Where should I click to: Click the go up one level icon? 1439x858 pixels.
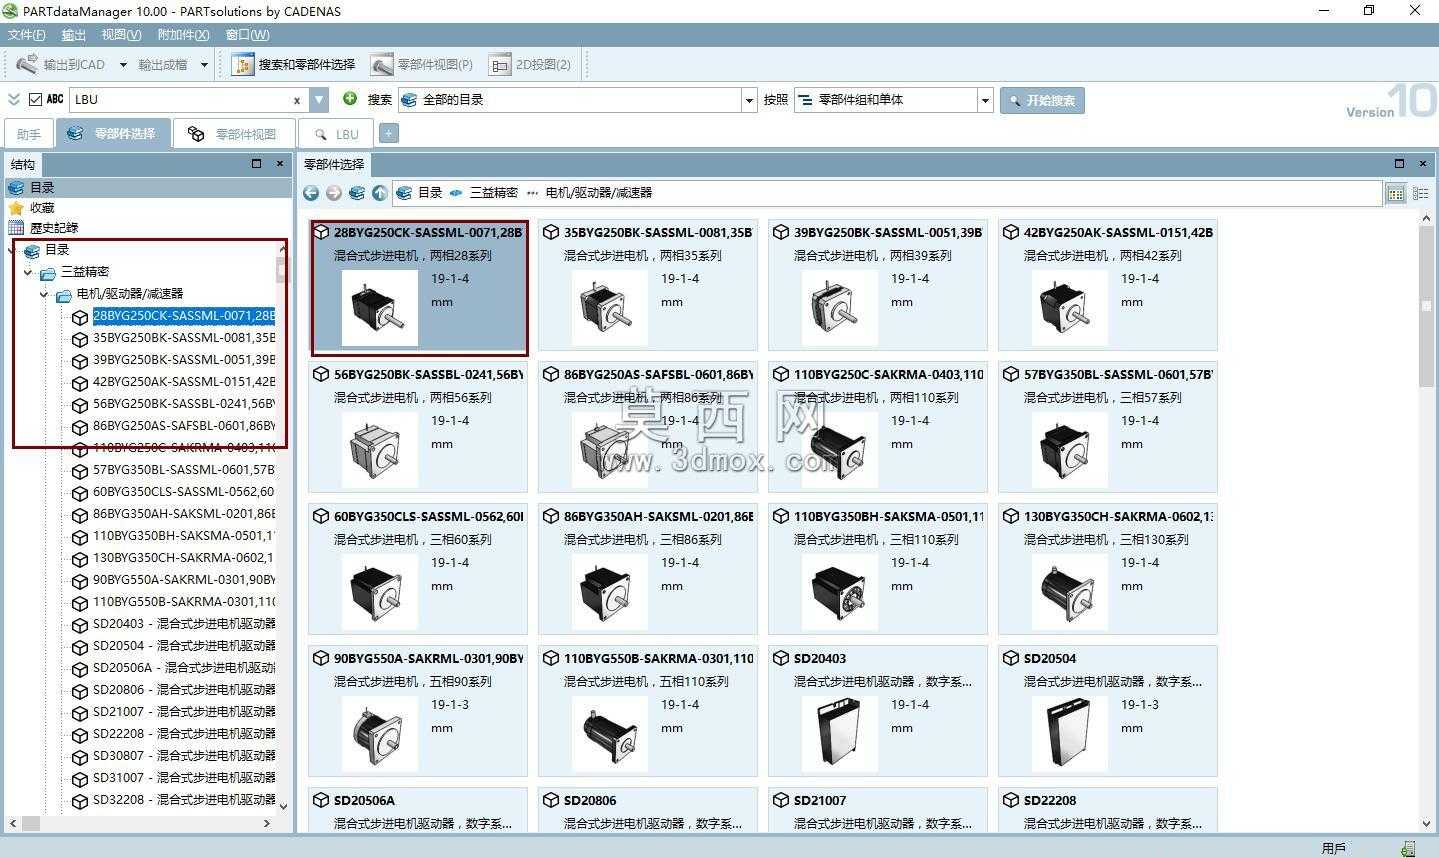pyautogui.click(x=380, y=193)
